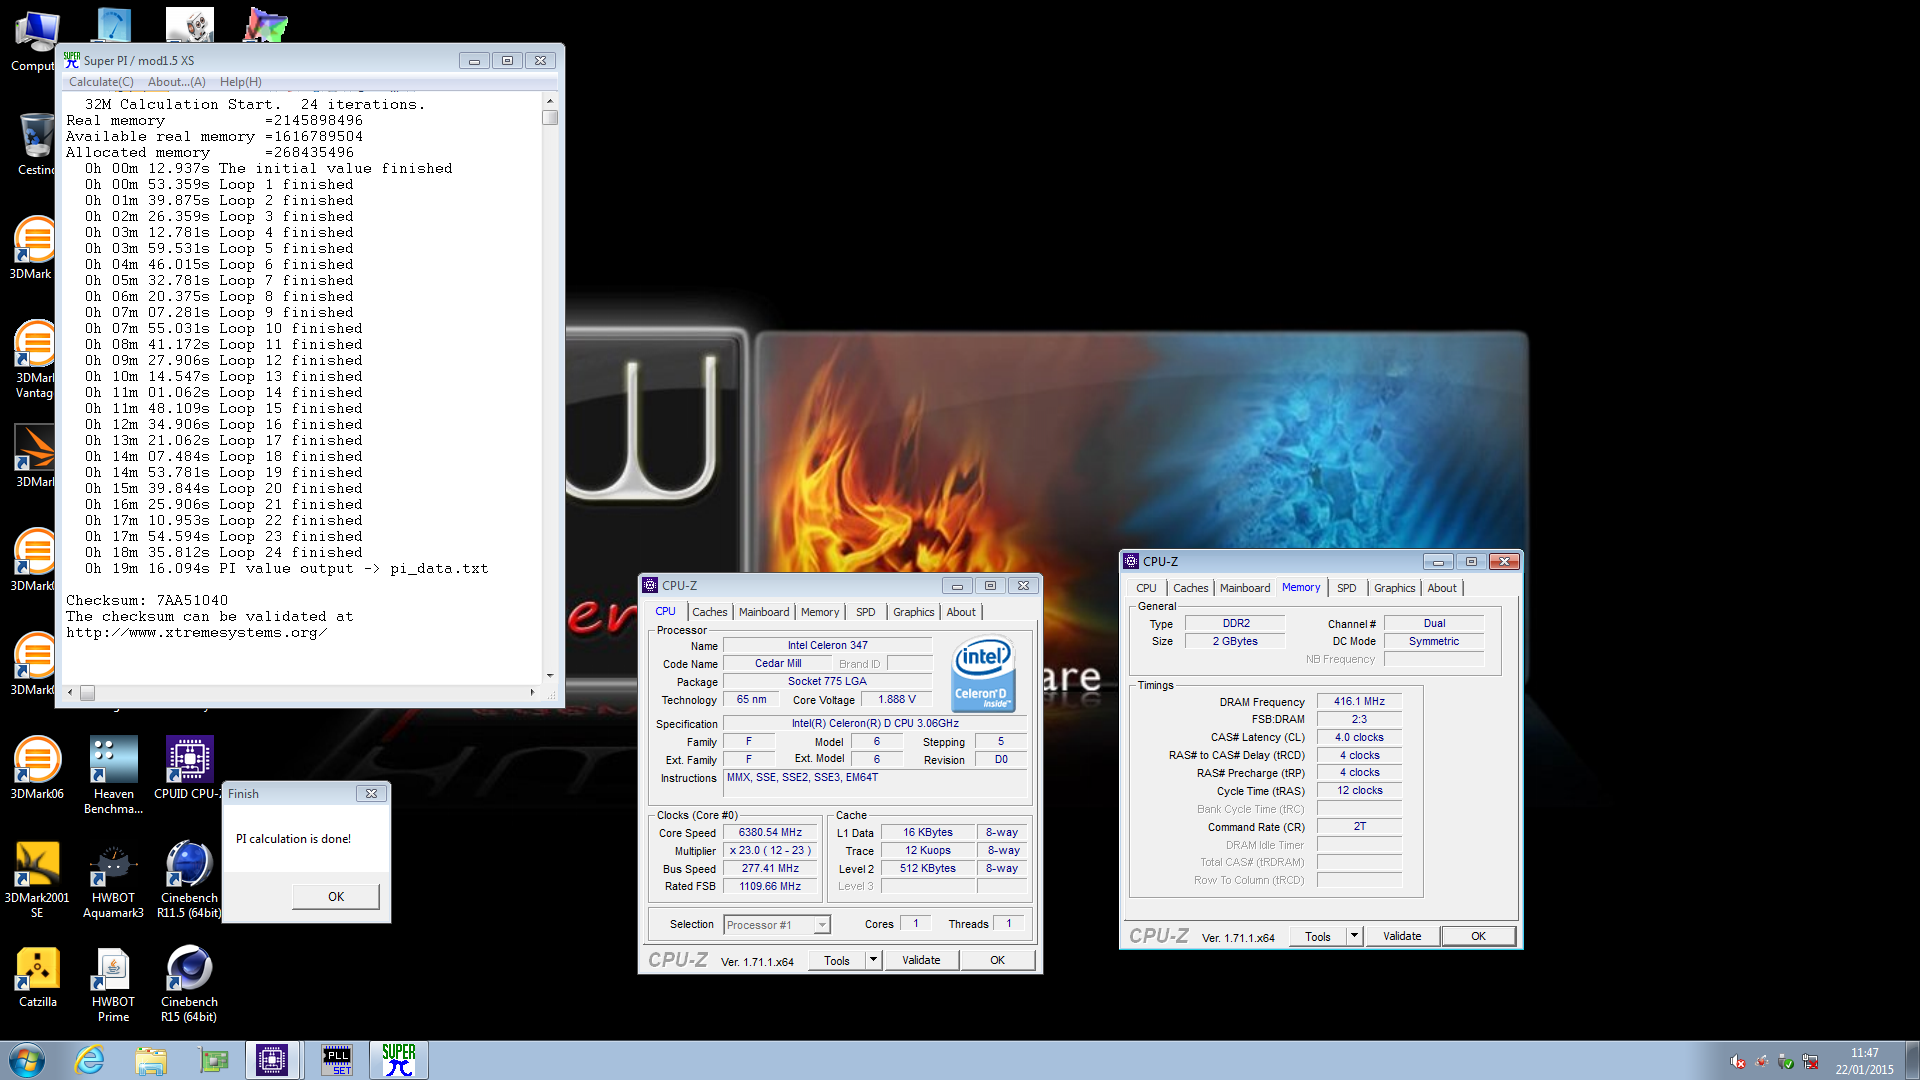Select About tab in right CPU-Z window
The height and width of the screenshot is (1080, 1920).
pyautogui.click(x=1442, y=588)
